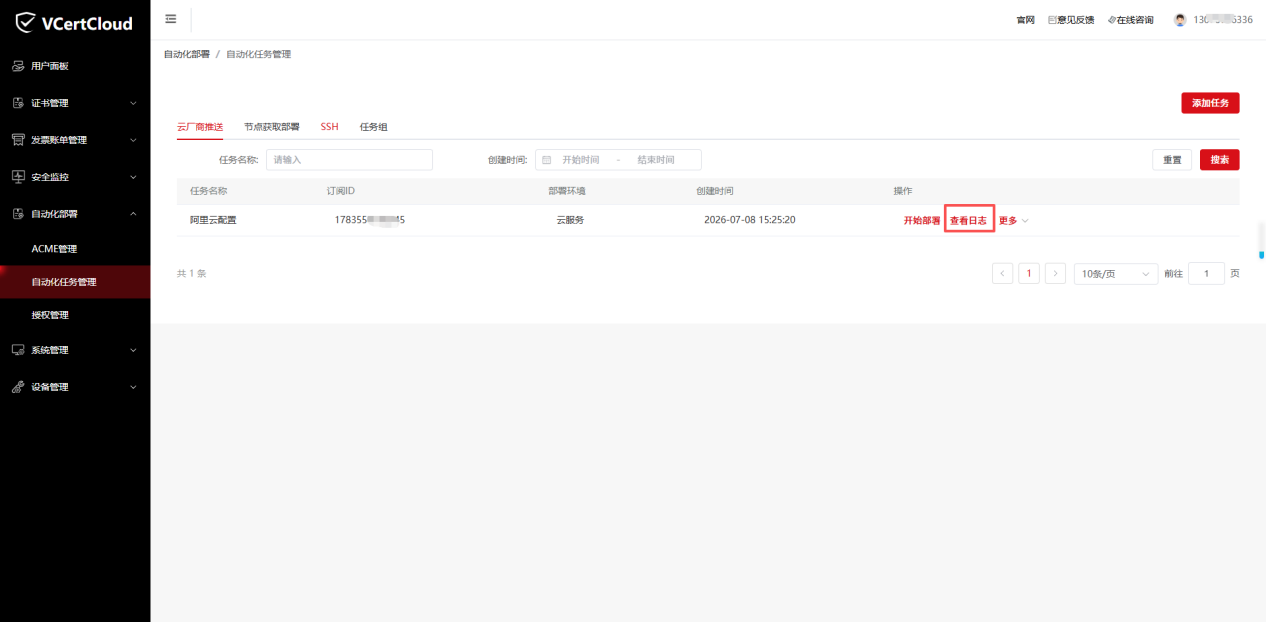Click the 安全监控 monitor icon
Screen dimensions: 1266x622
[18, 177]
